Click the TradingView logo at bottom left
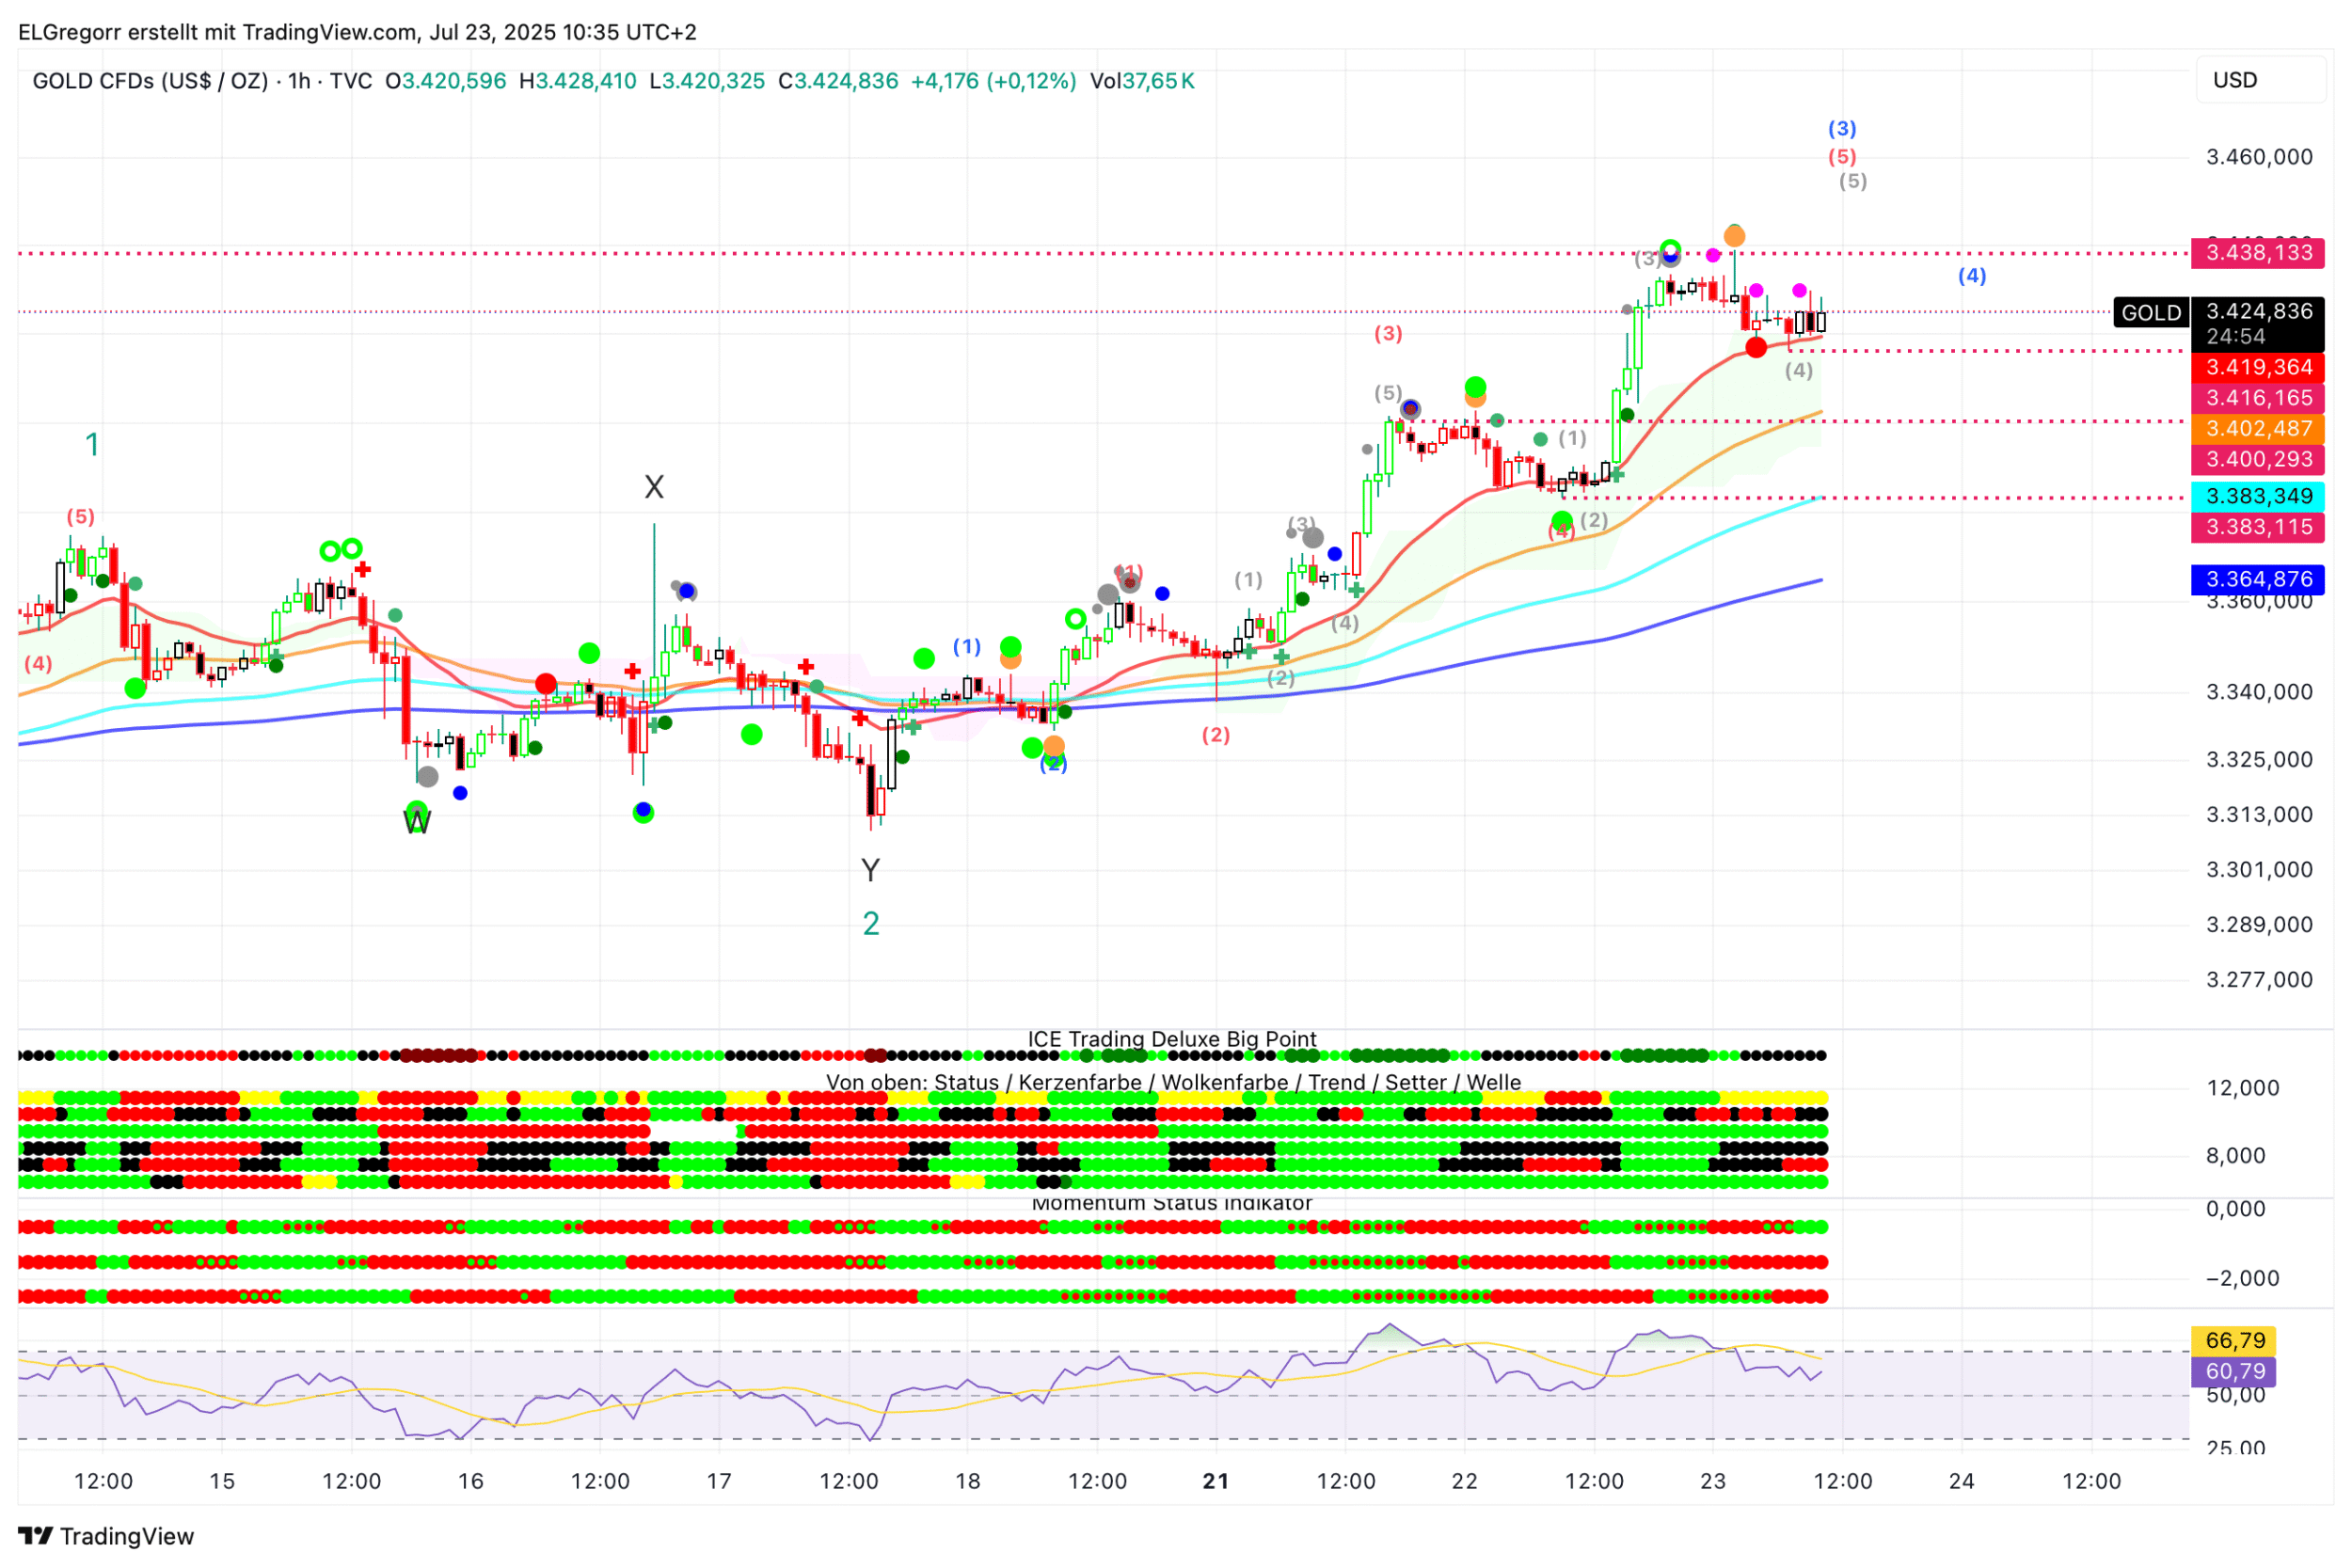The image size is (2352, 1568). pos(105,1536)
